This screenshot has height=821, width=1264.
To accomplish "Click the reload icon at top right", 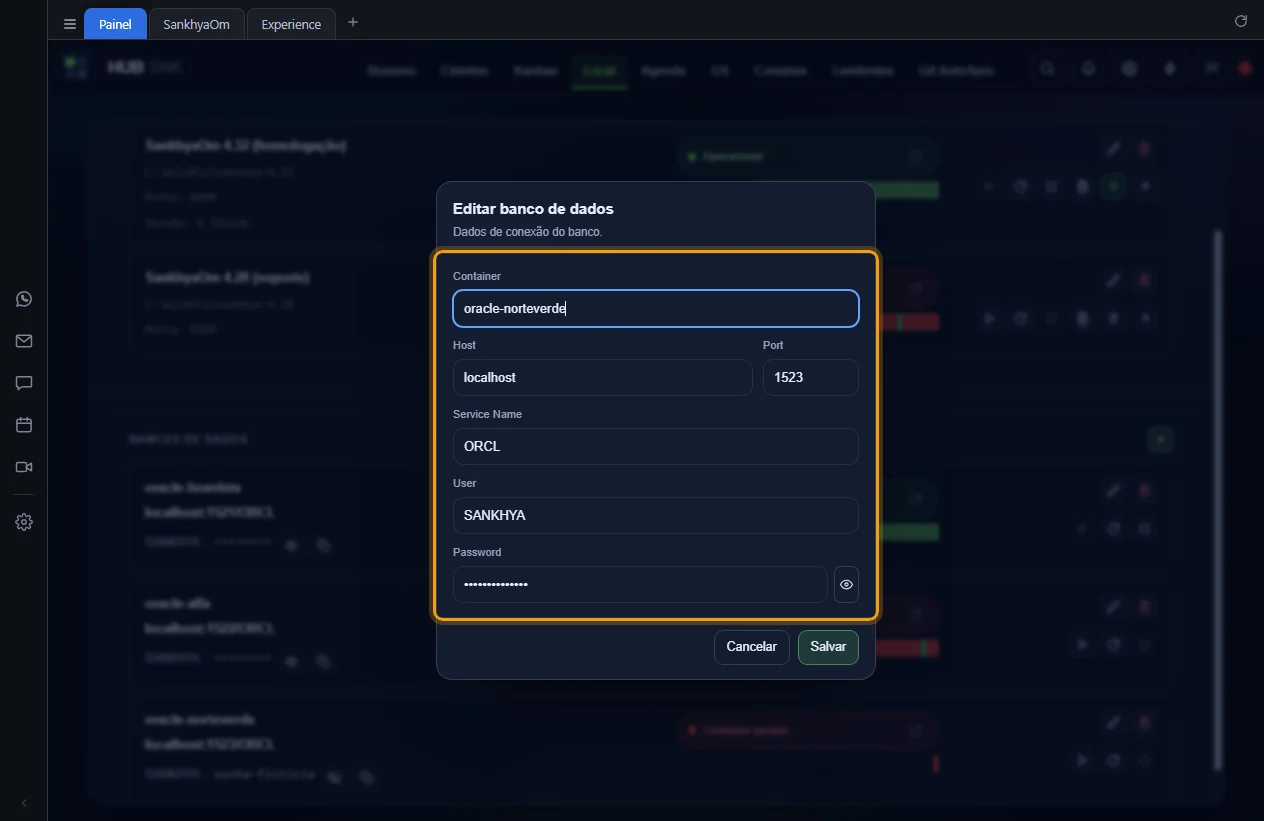I will click(1241, 21).
